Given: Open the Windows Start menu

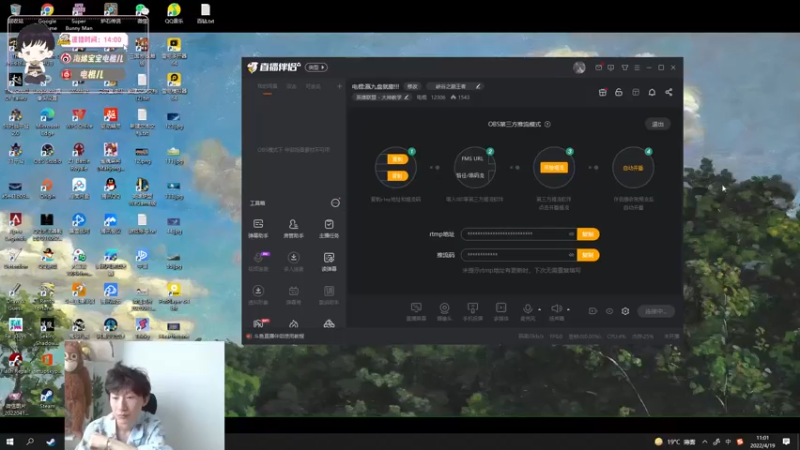Looking at the screenshot, I should (x=9, y=441).
